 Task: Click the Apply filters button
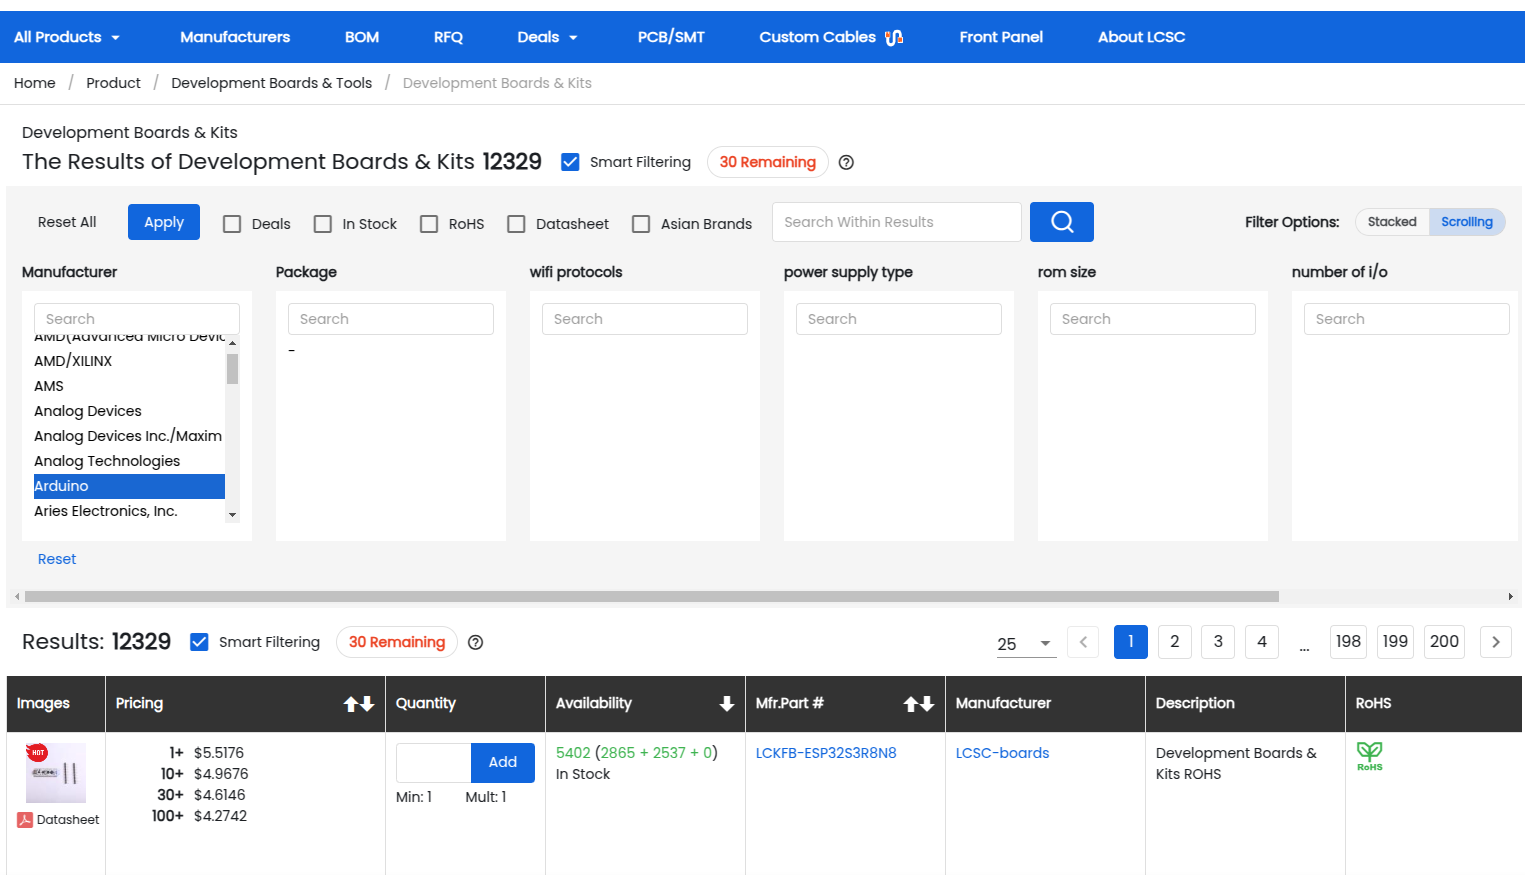tap(164, 222)
